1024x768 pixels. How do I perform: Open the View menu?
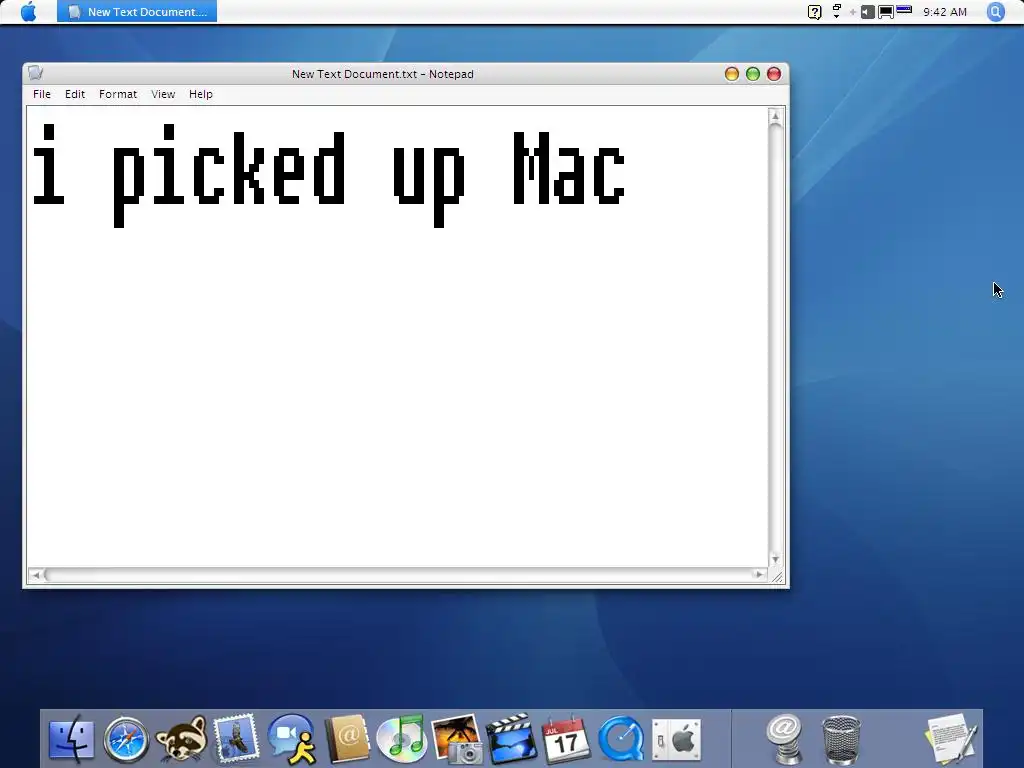click(163, 94)
